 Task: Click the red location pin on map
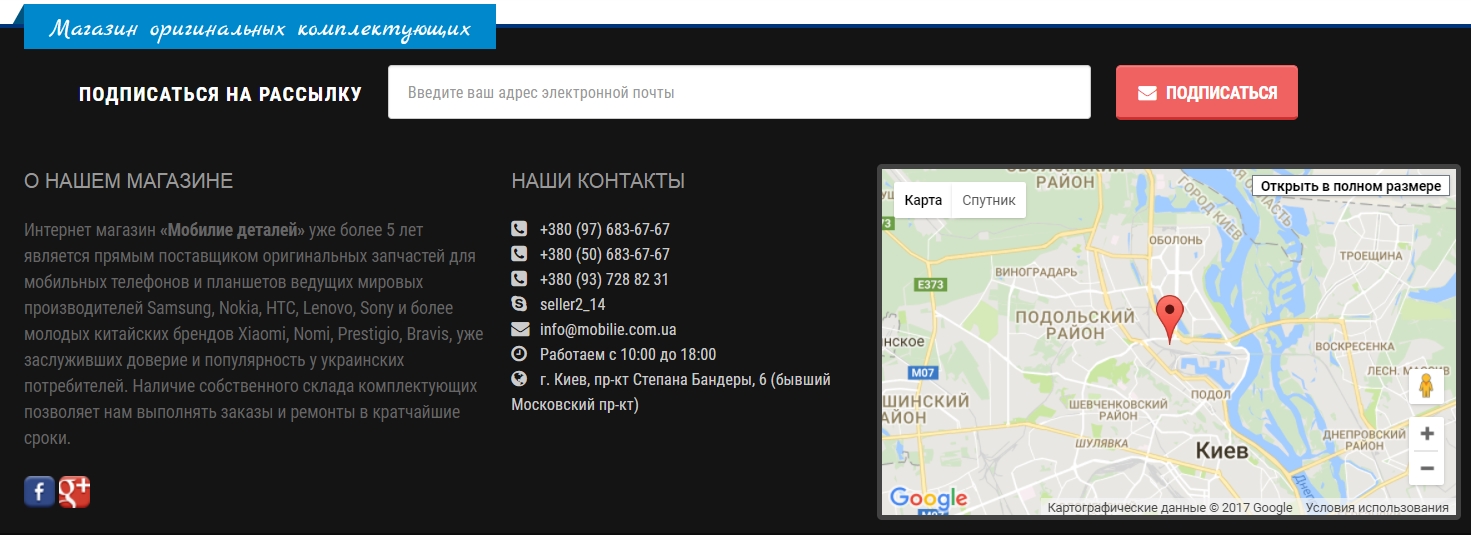pyautogui.click(x=1169, y=316)
